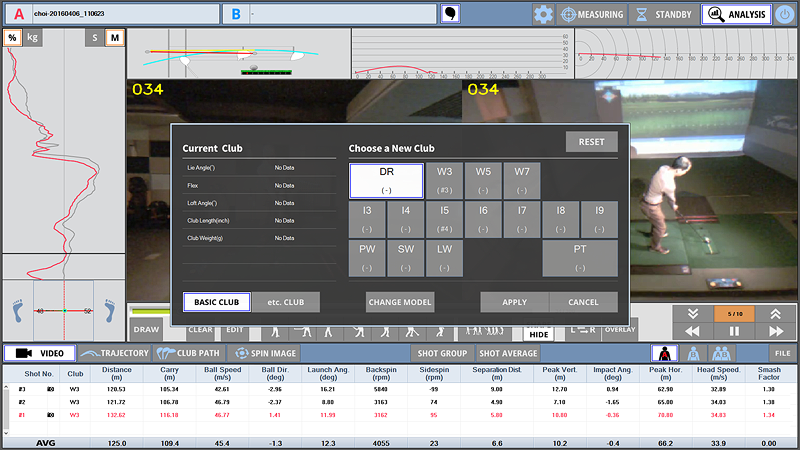Image resolution: width=800 pixels, height=450 pixels.
Task: Open the TRAJECTORY view
Action: (x=115, y=353)
